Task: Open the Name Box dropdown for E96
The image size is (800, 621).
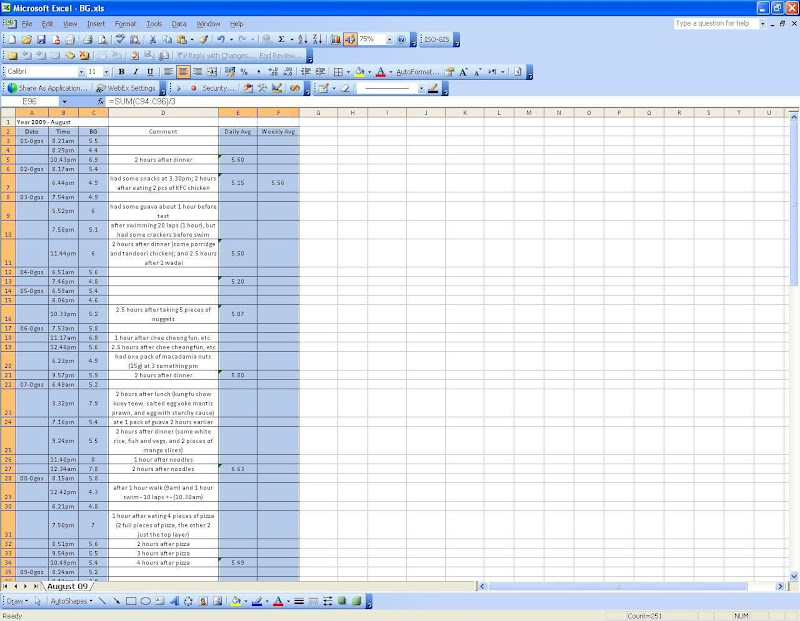Action: [64, 102]
